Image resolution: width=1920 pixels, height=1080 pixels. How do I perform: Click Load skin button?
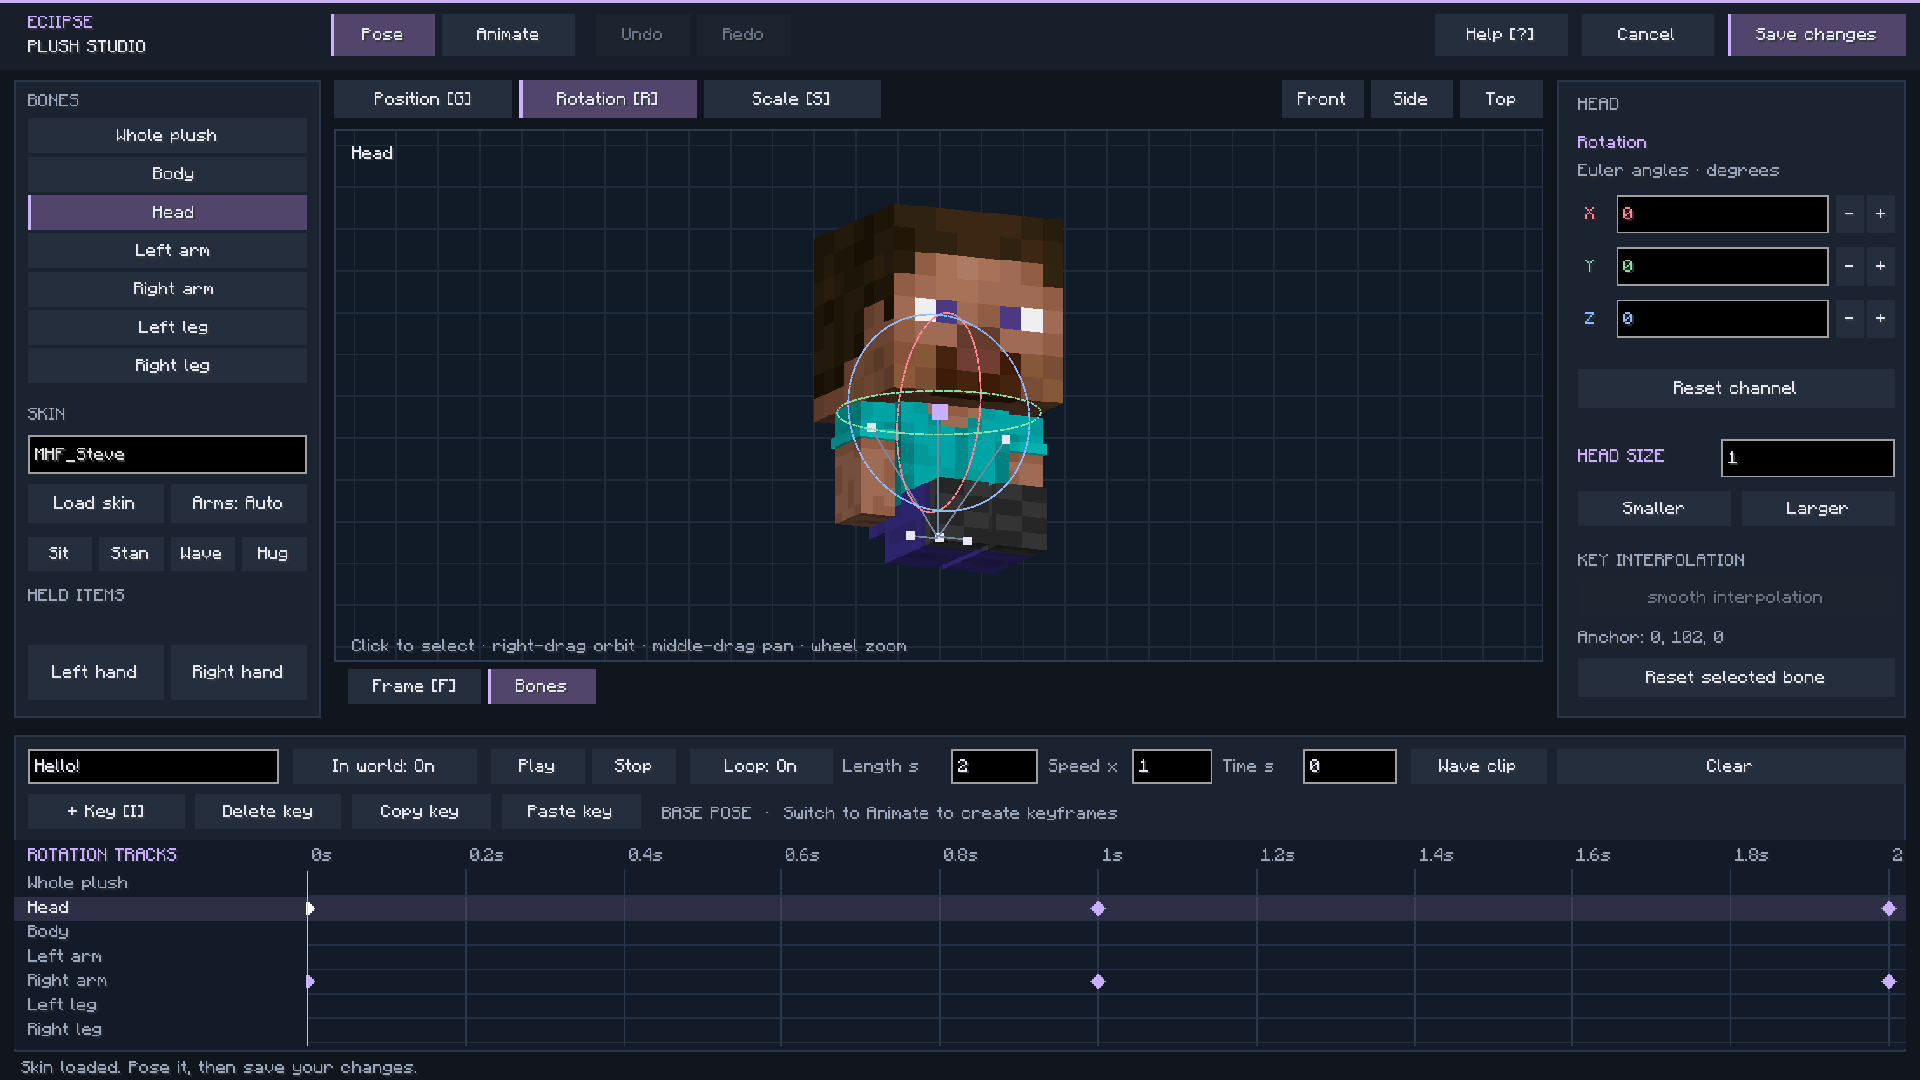click(95, 503)
